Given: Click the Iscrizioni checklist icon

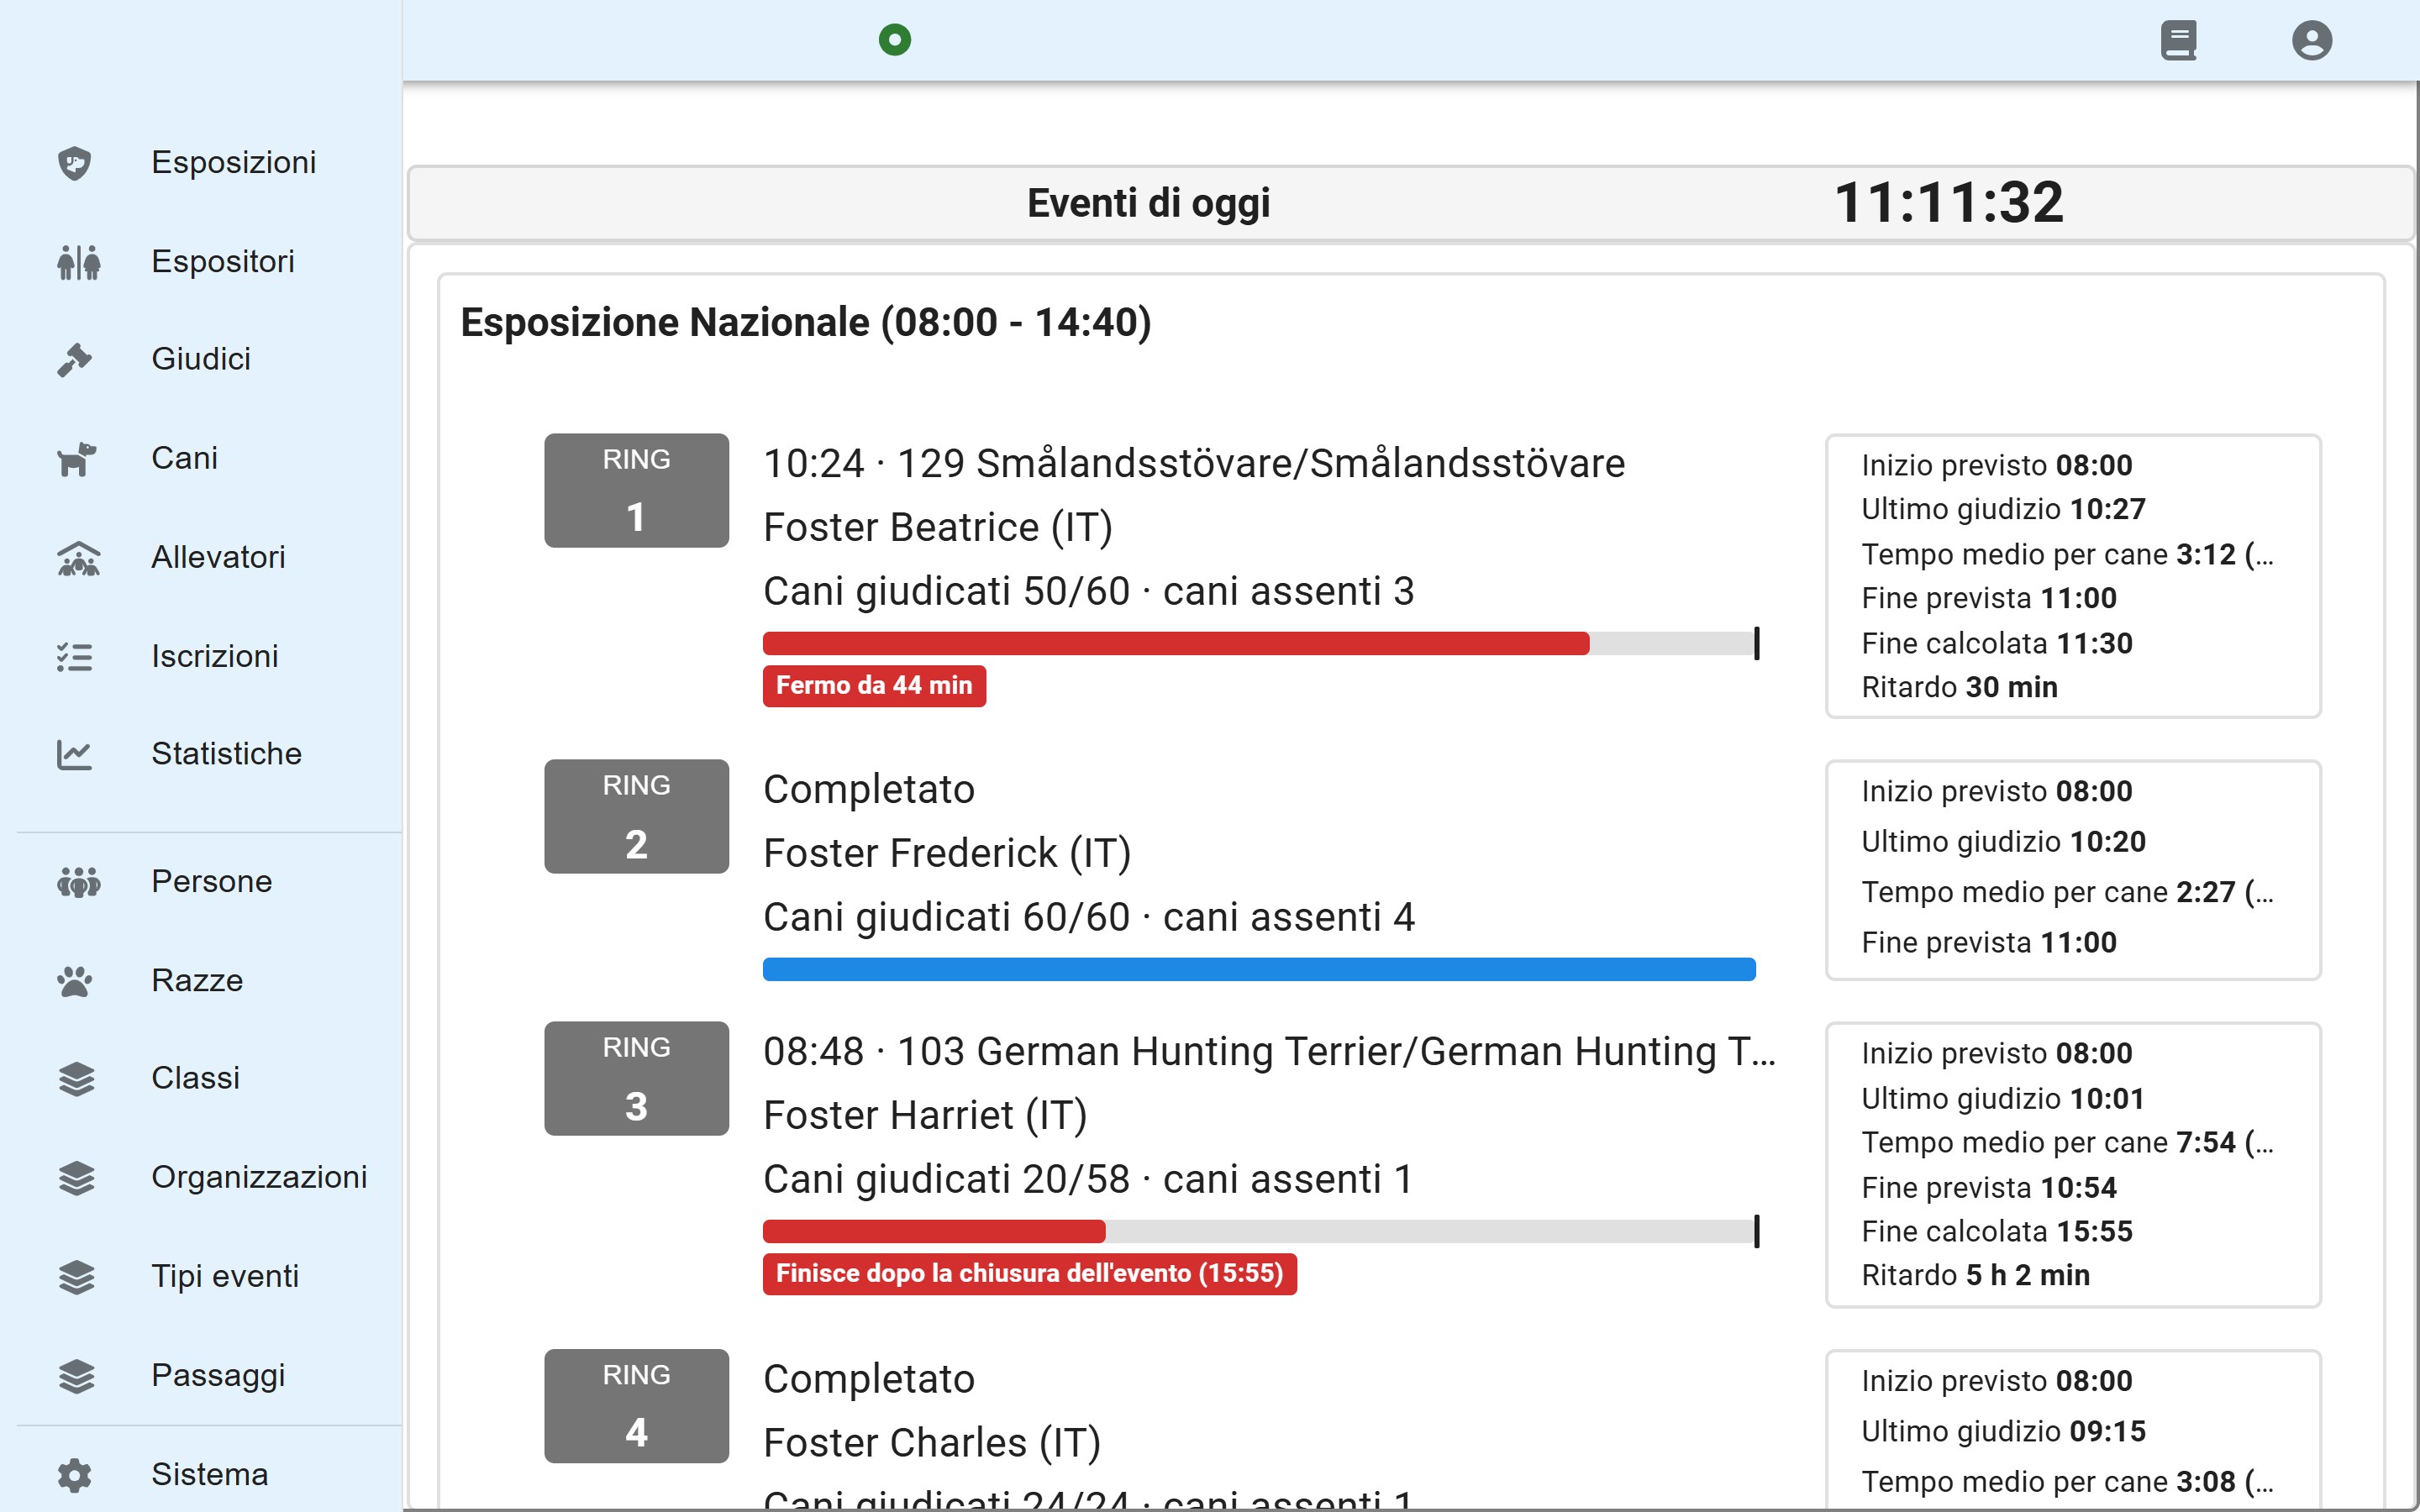Looking at the screenshot, I should 75,657.
